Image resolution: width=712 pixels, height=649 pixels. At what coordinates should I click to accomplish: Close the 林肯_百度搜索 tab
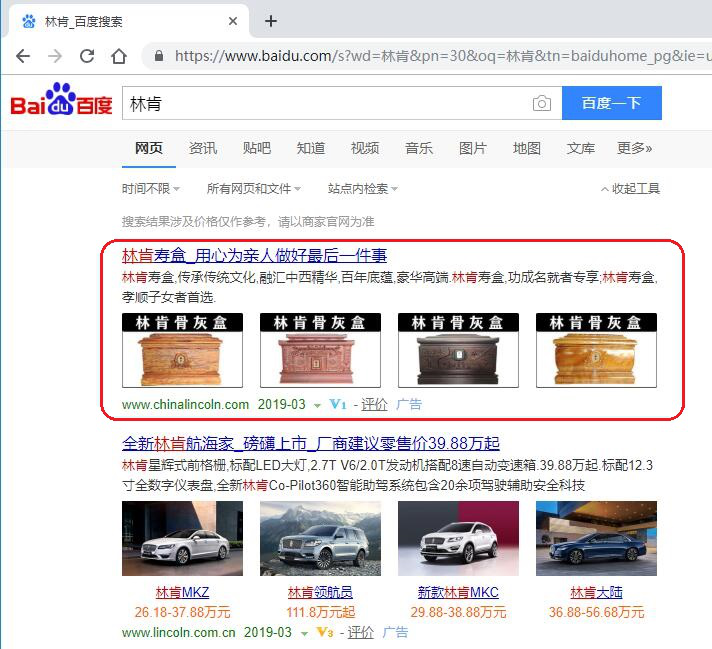pos(233,21)
